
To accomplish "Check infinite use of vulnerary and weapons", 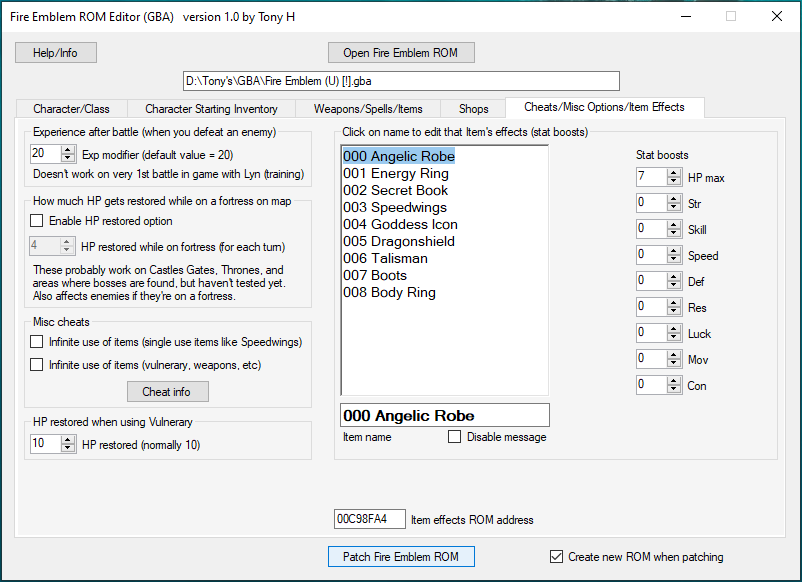I will click(37, 365).
